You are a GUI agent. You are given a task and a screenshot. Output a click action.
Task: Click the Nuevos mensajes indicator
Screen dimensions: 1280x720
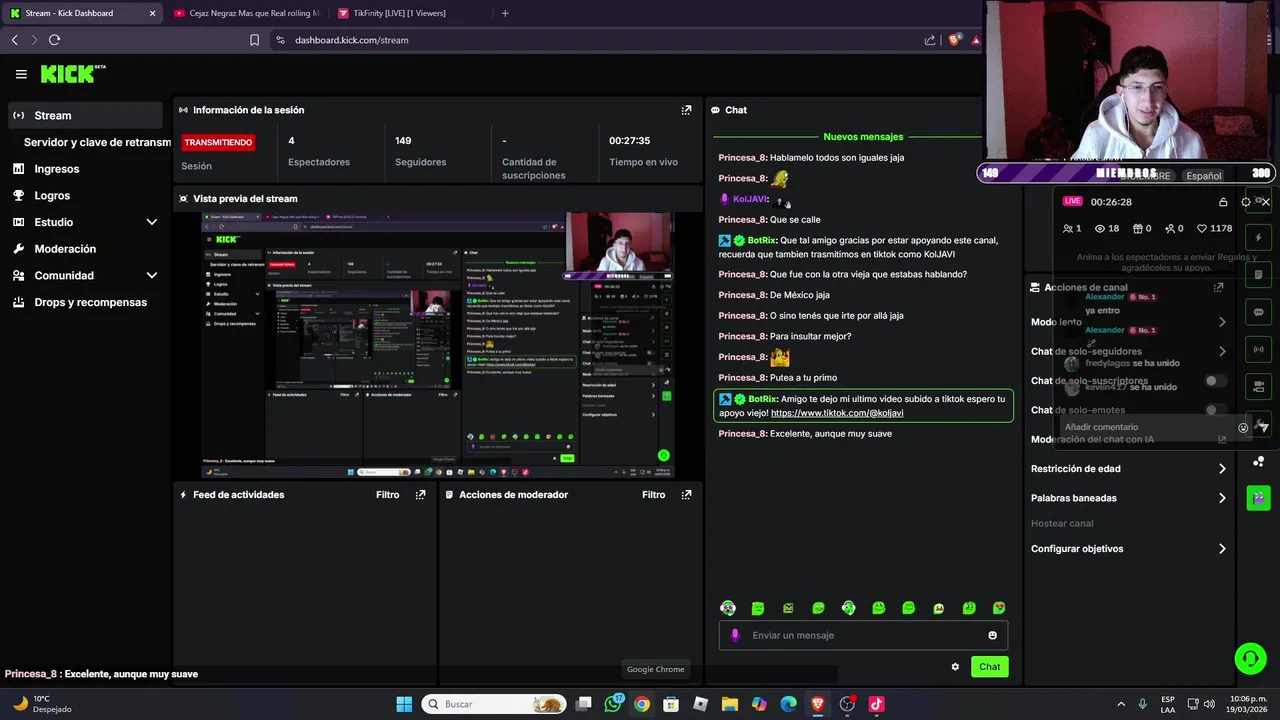[x=863, y=136]
